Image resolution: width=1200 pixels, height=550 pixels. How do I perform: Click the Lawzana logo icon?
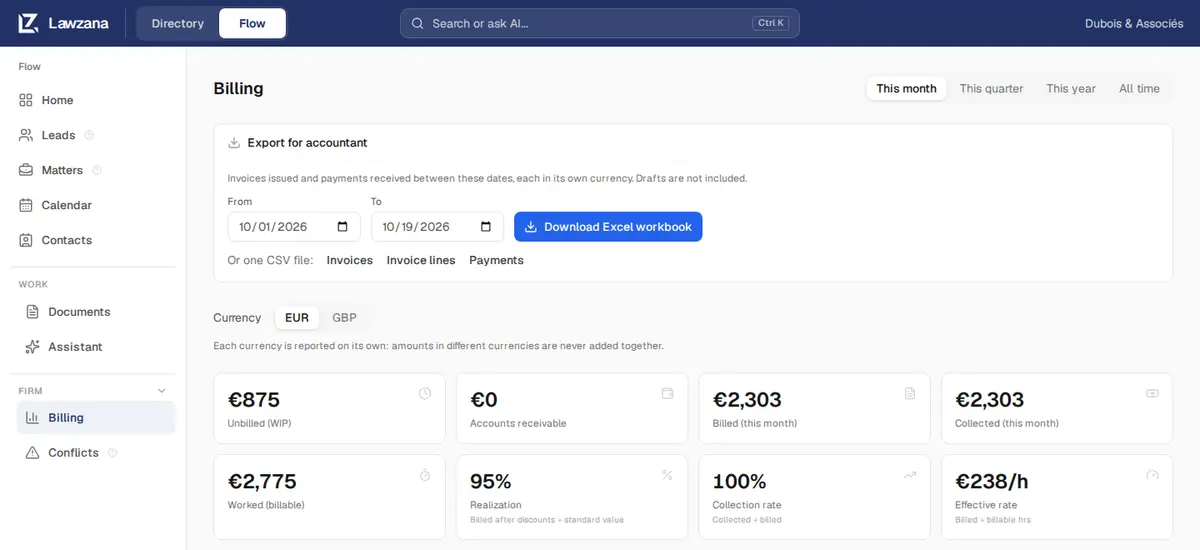click(28, 23)
